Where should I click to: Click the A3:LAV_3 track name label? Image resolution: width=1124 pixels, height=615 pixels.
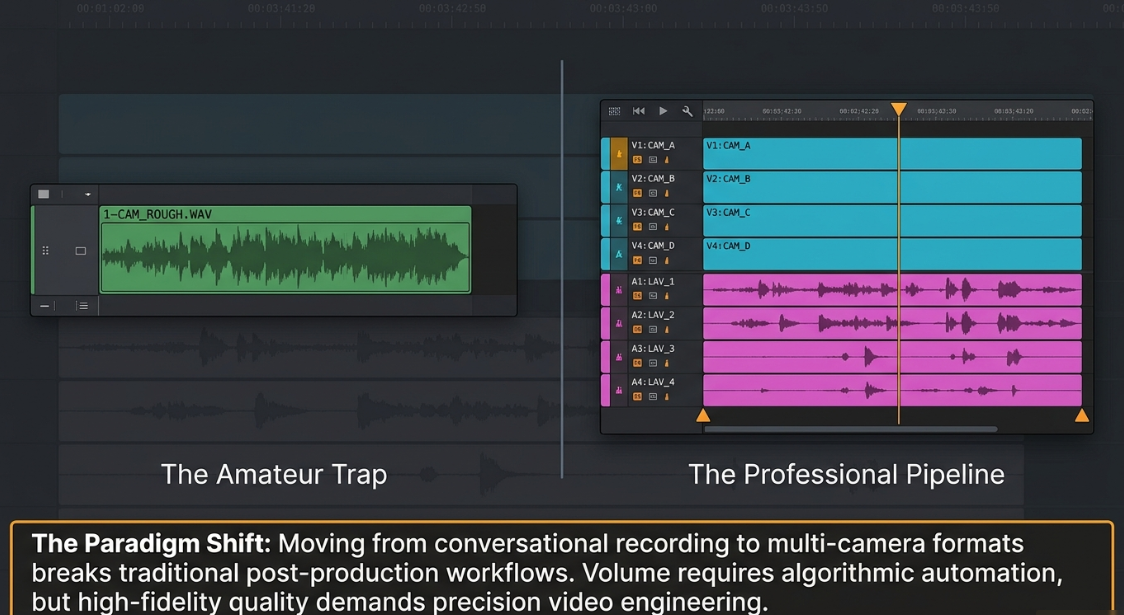click(653, 348)
